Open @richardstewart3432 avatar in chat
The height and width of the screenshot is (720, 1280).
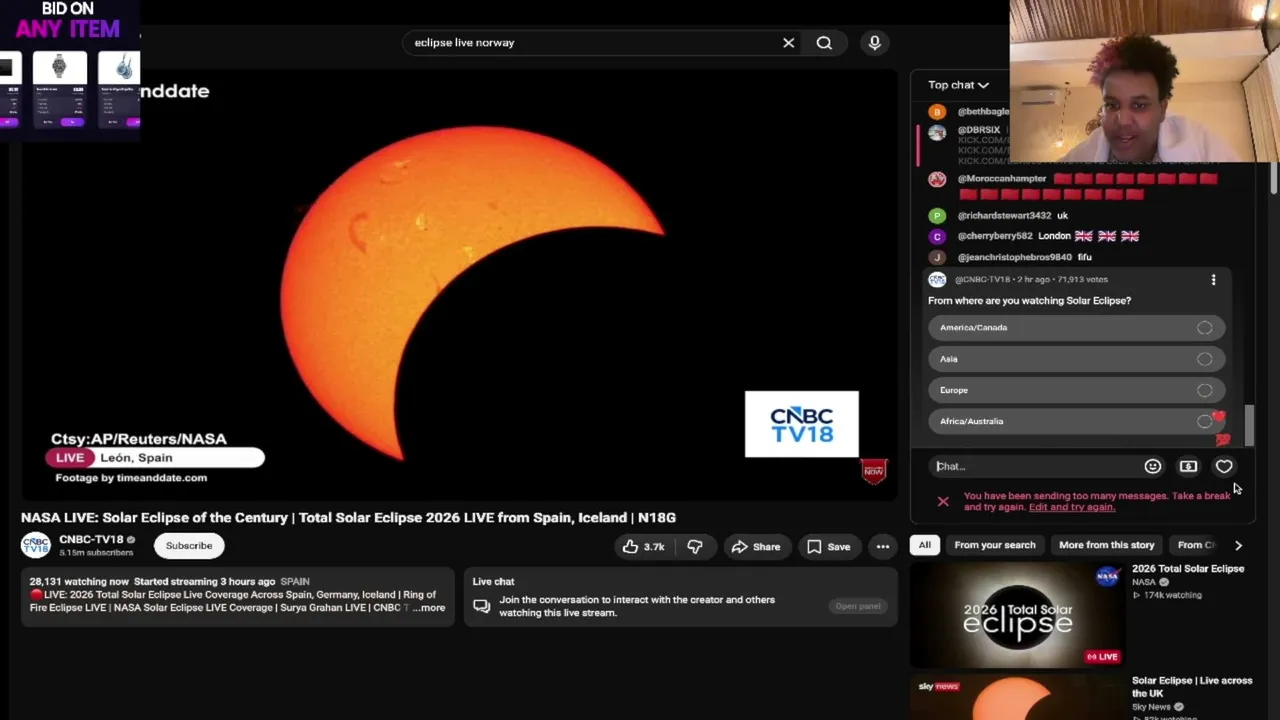click(x=937, y=216)
